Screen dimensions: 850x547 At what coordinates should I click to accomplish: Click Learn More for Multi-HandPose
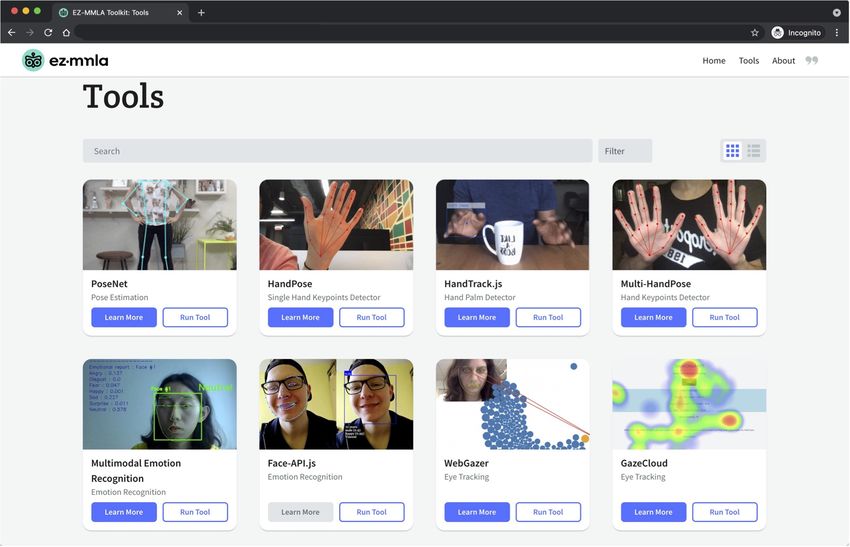(x=653, y=317)
